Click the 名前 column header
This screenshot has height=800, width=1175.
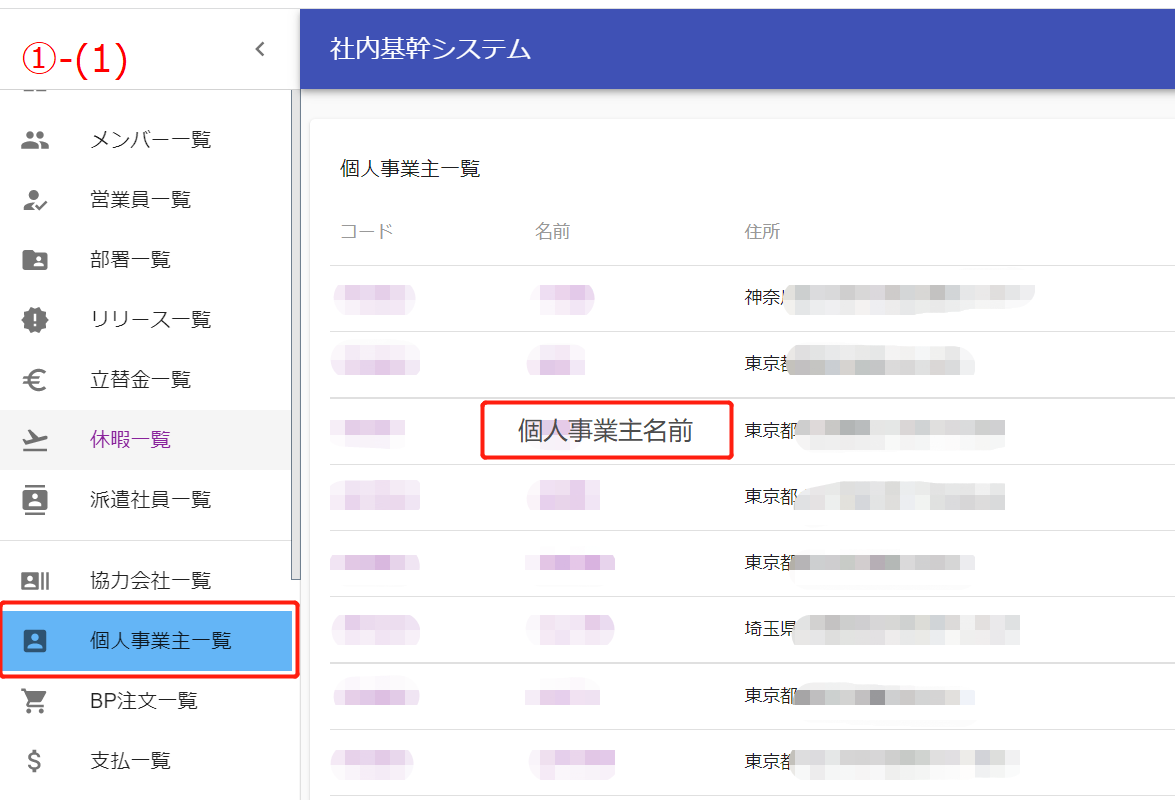(x=552, y=232)
